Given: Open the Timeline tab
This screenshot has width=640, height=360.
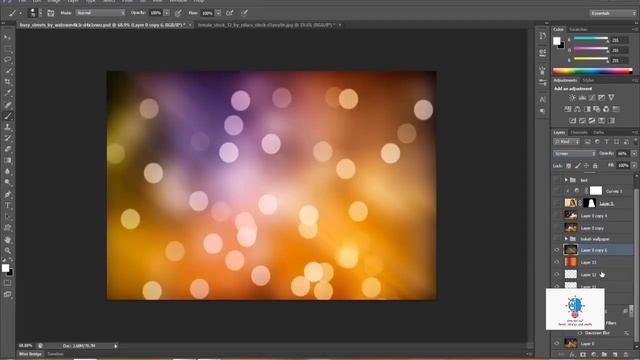Looking at the screenshot, I should 56,354.
